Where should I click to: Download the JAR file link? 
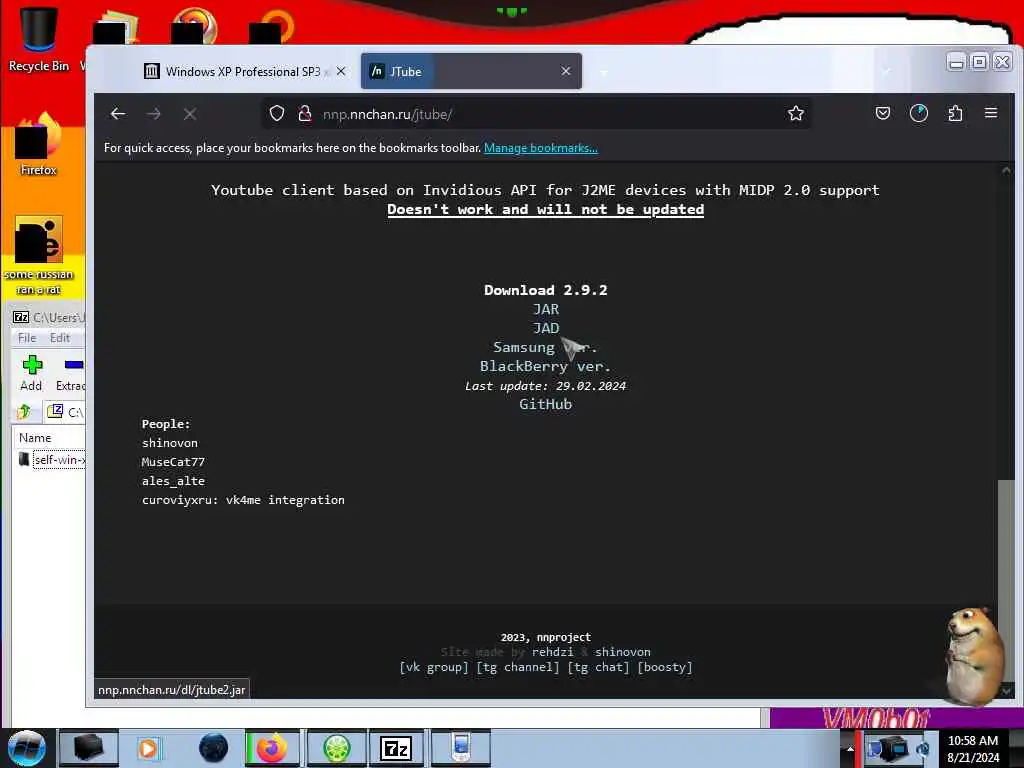click(x=545, y=309)
